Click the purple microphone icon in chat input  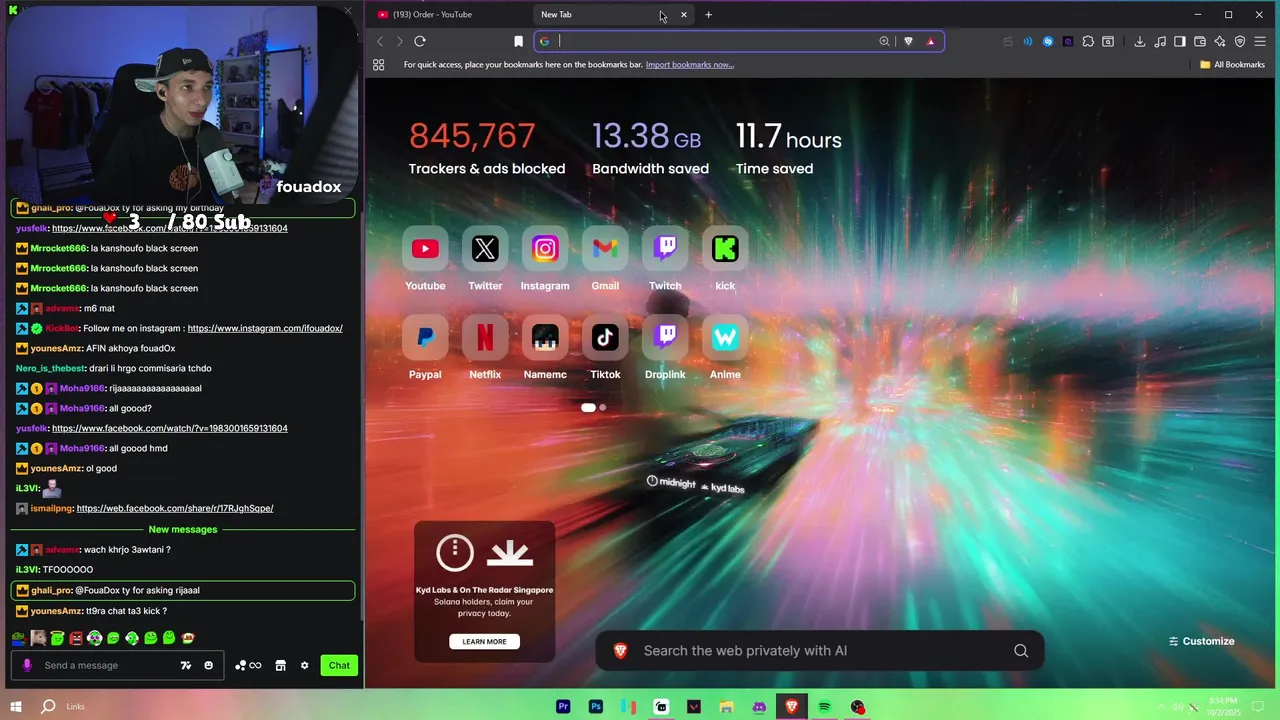27,665
